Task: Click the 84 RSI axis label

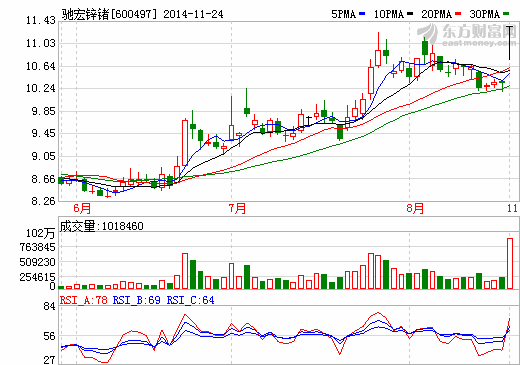Action: pyautogui.click(x=49, y=306)
